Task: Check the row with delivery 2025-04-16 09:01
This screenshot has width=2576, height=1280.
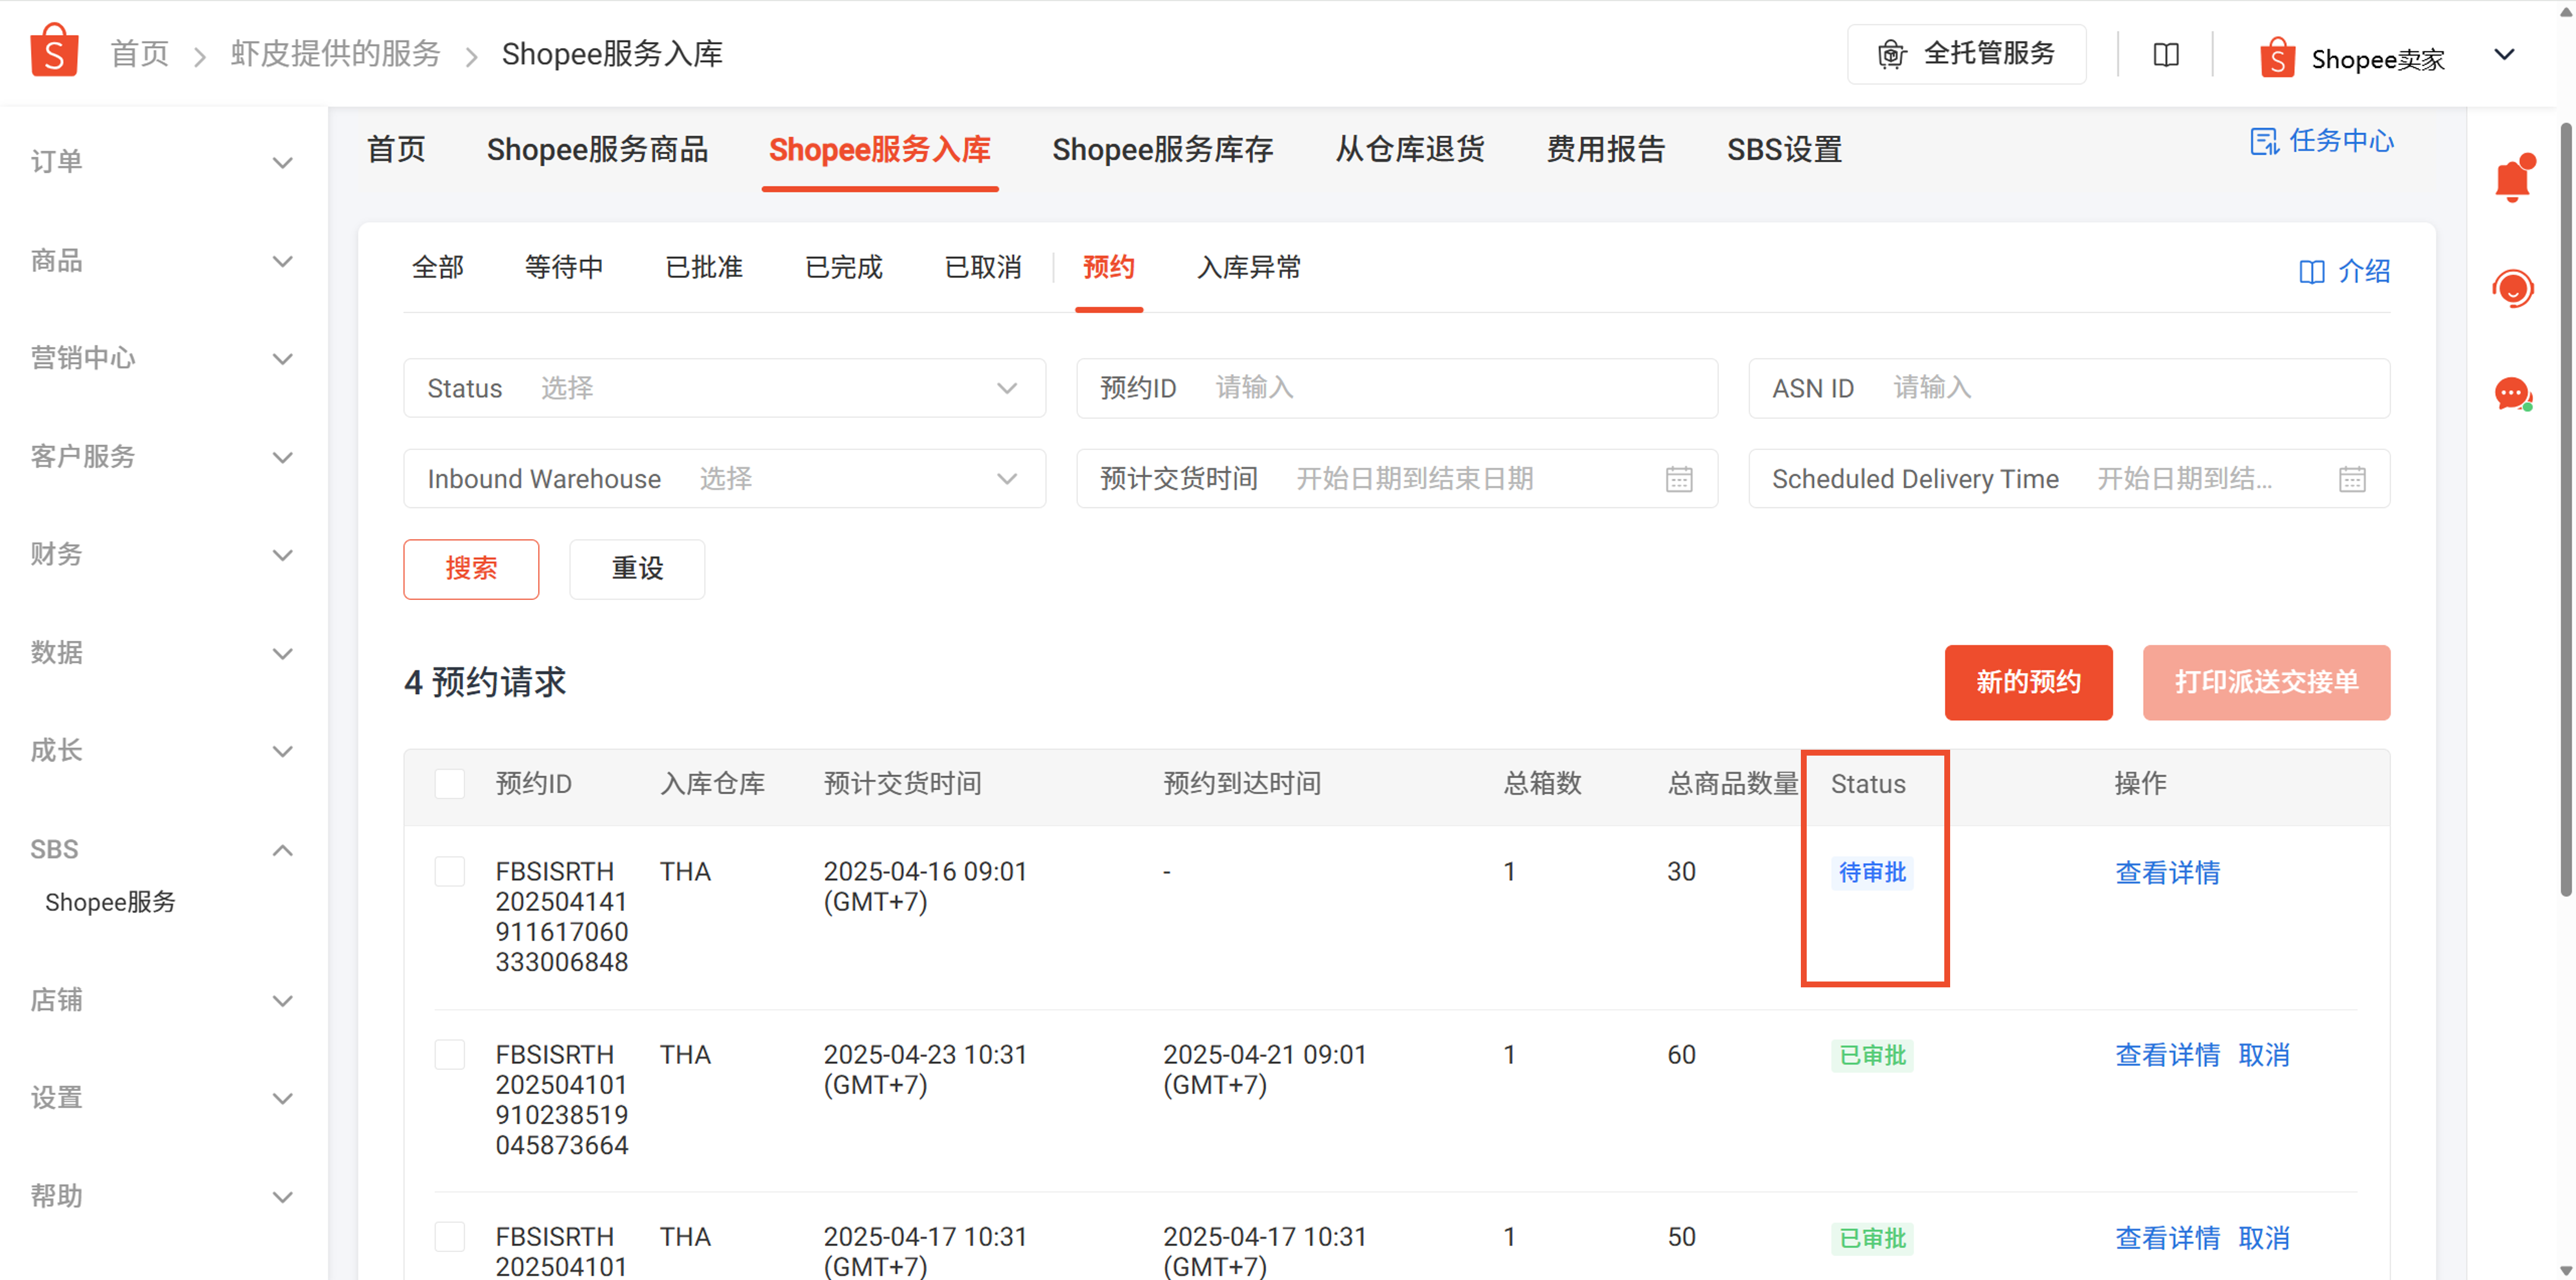Action: [x=450, y=872]
